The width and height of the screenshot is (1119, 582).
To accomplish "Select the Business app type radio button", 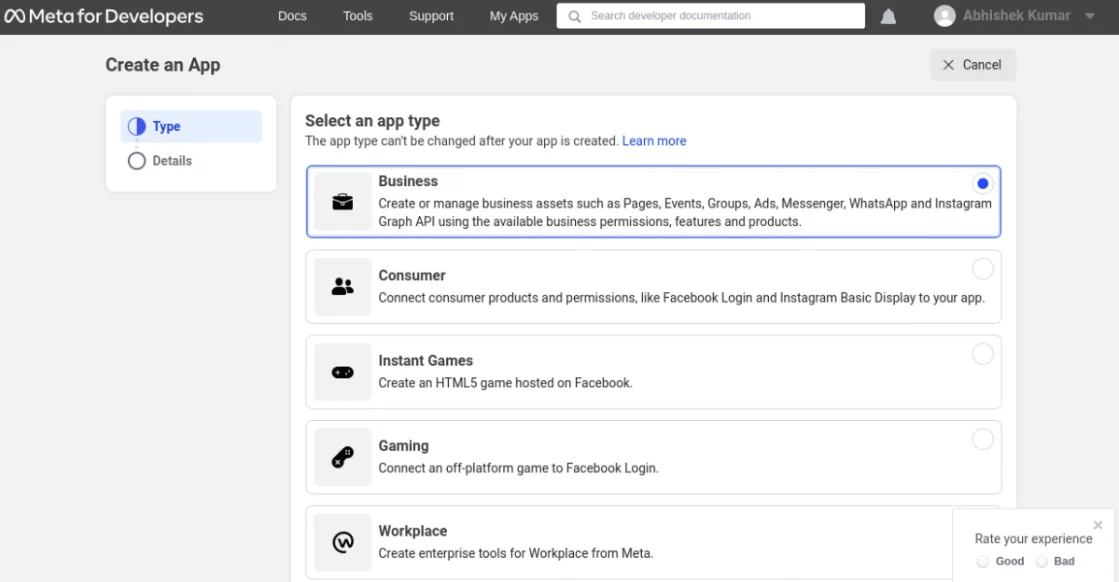I will [x=982, y=183].
